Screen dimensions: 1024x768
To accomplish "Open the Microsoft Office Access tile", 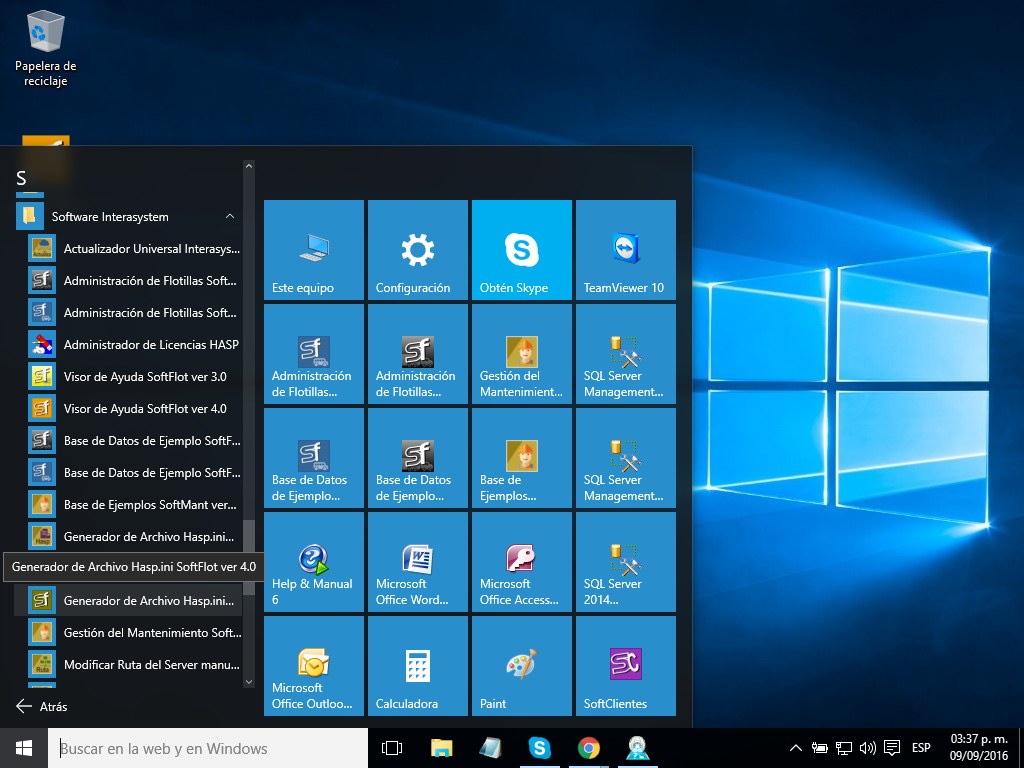I will [x=521, y=562].
